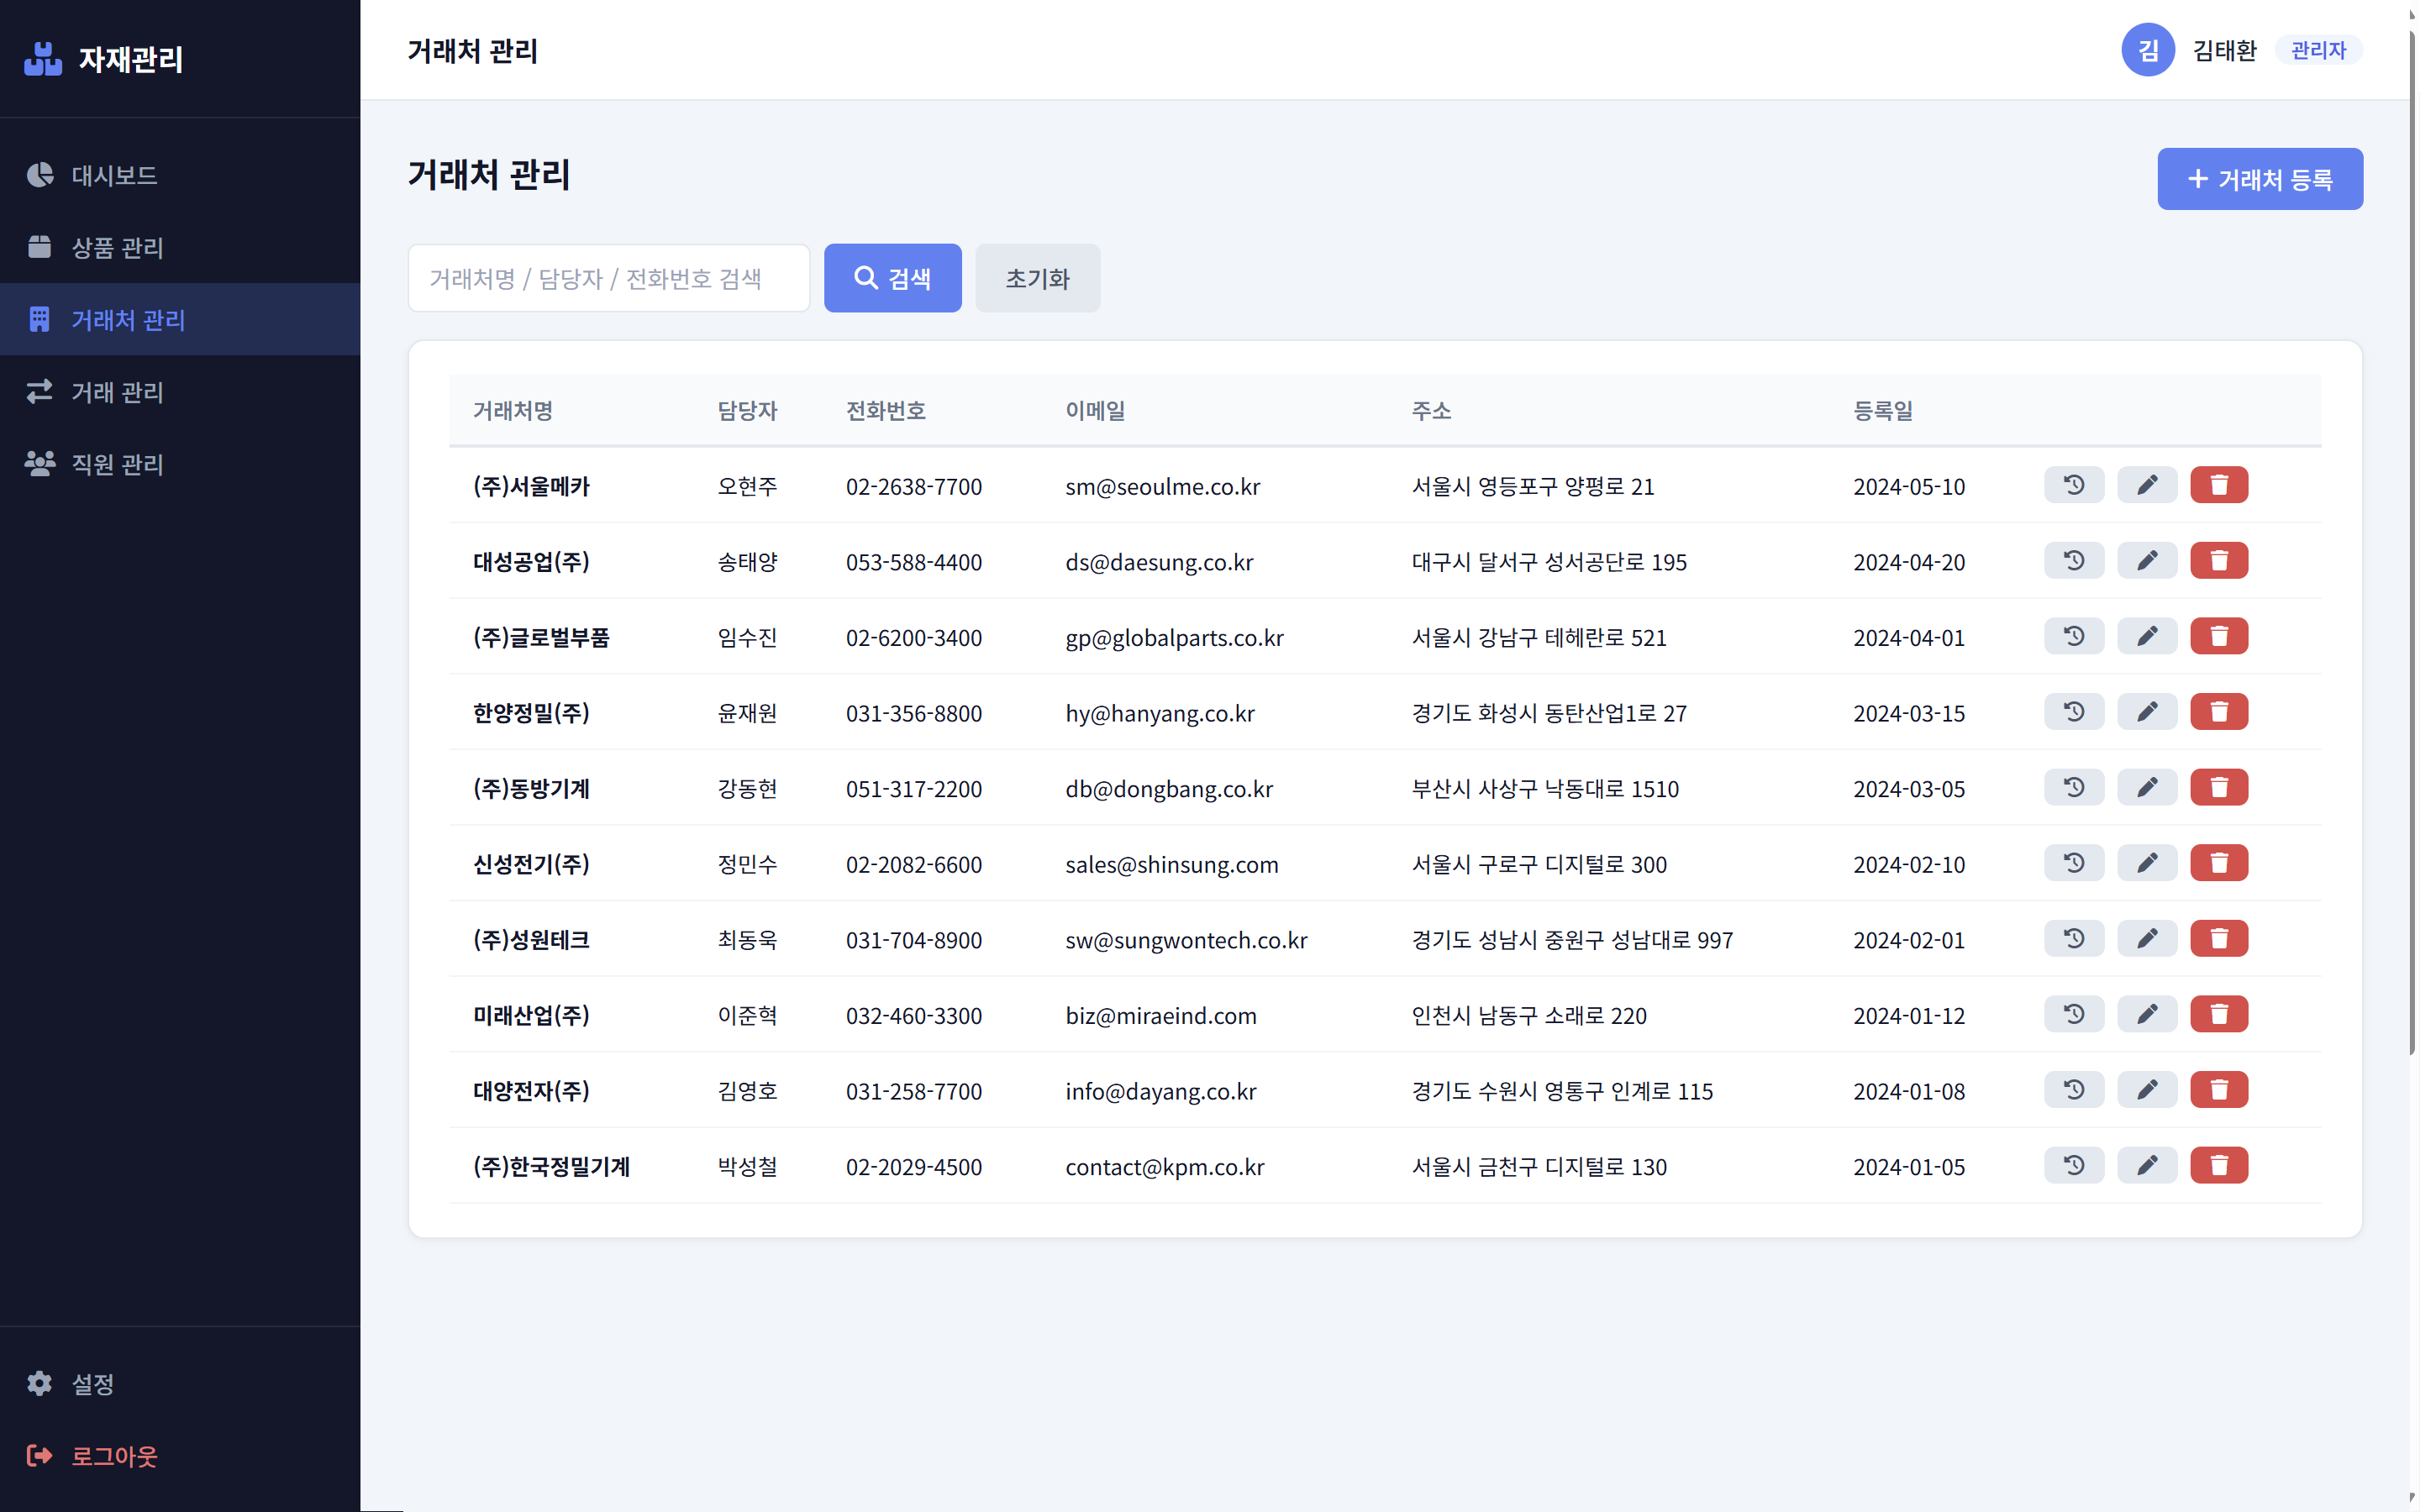Screen dimensions: 2420x1512
Task: Click 로그아웃 to sign out
Action: [x=180, y=1455]
